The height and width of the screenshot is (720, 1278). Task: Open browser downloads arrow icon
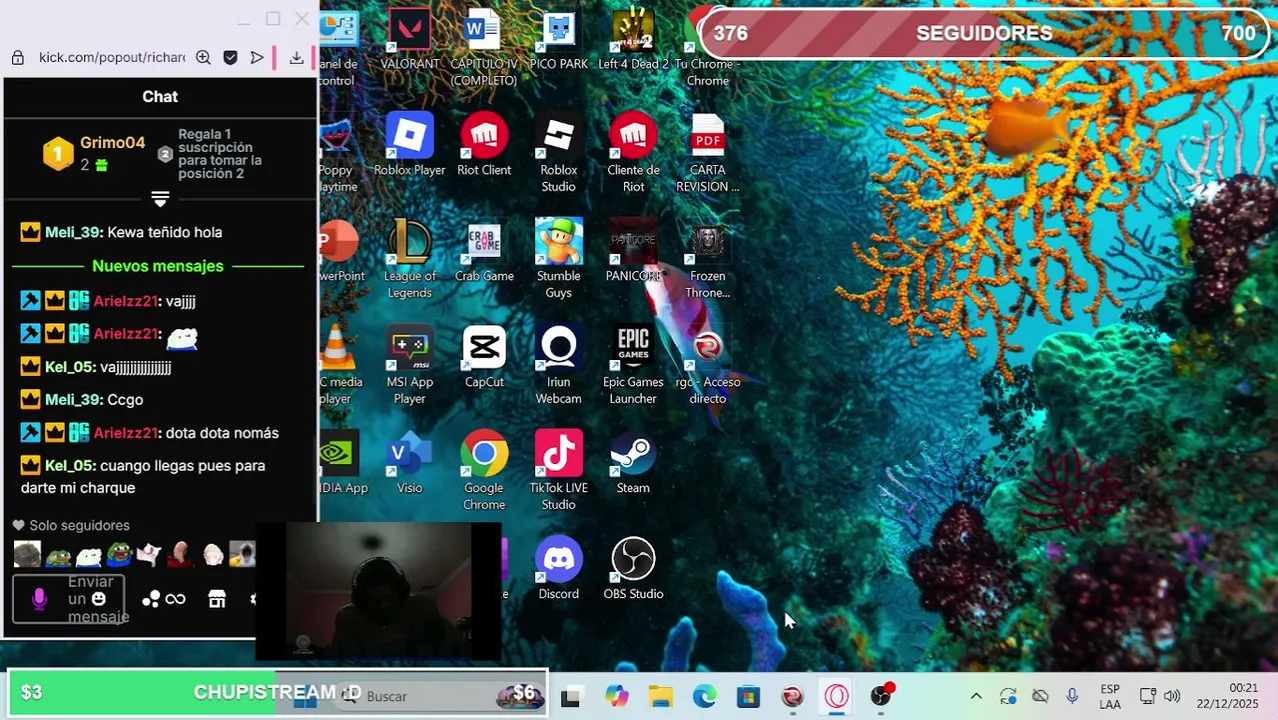tap(296, 58)
